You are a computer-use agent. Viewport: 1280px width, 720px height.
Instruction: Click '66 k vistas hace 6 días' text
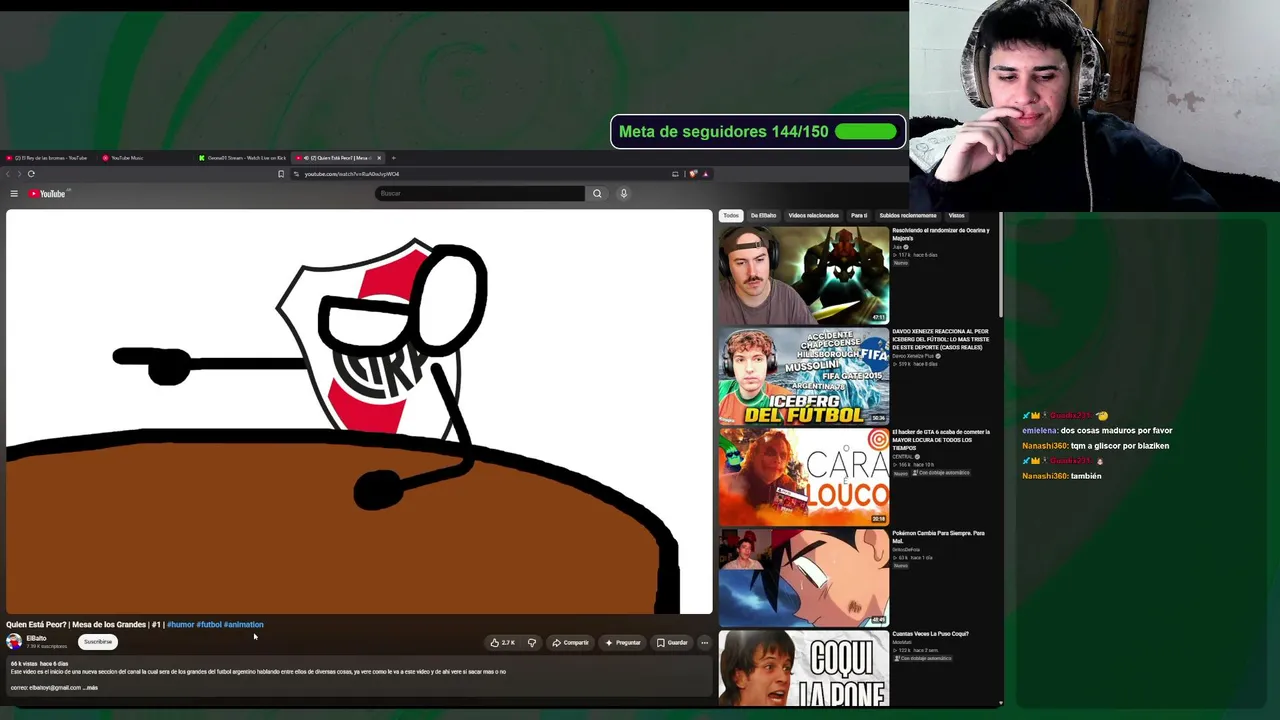[x=40, y=664]
